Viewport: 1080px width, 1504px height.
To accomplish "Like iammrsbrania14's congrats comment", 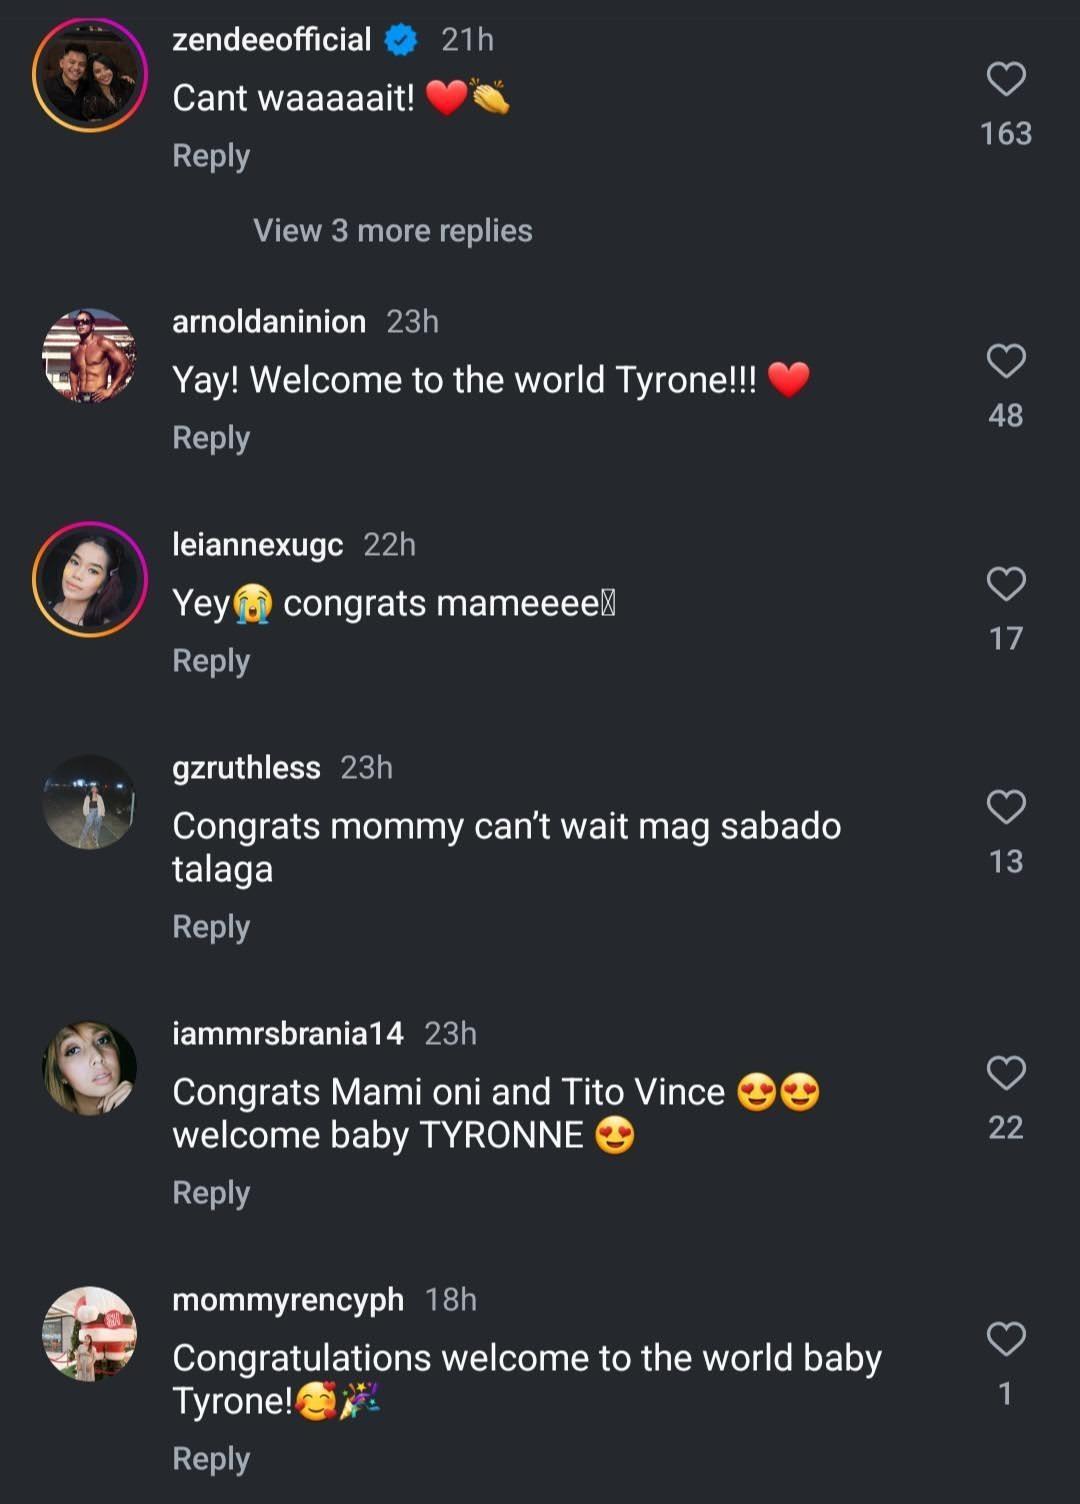I will (1006, 1073).
